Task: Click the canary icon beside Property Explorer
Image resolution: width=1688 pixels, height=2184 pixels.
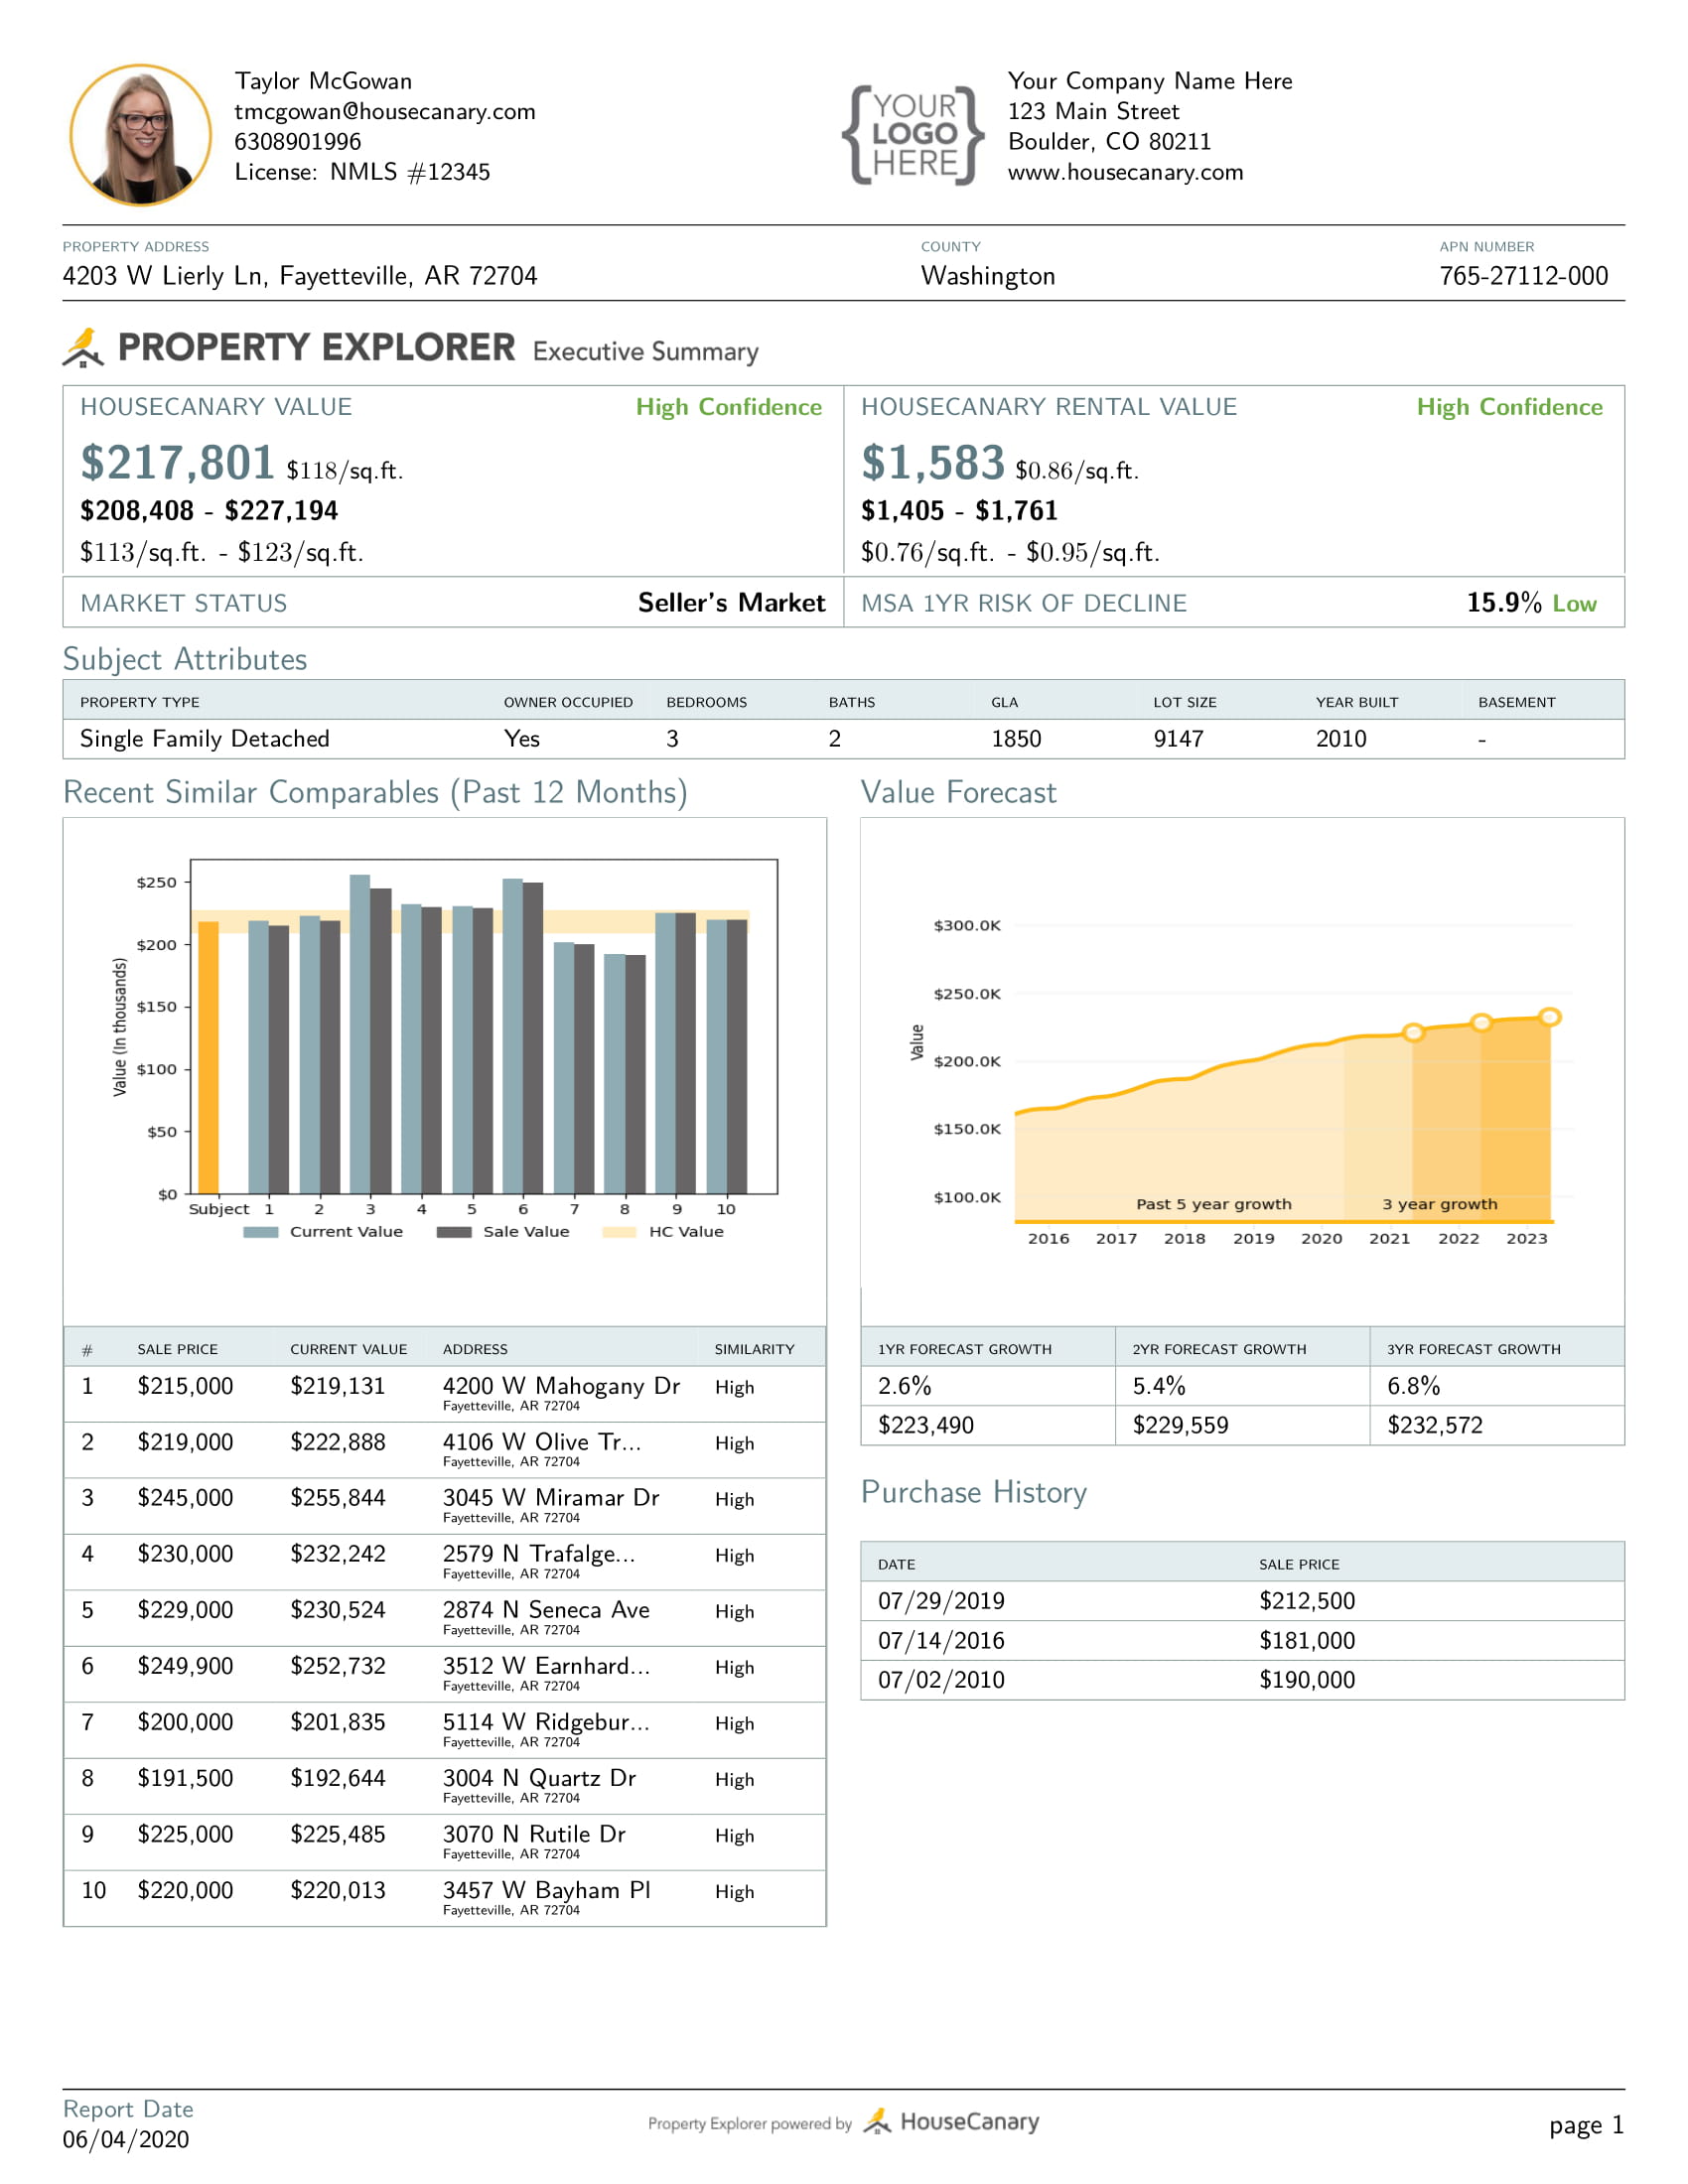Action: click(x=83, y=347)
